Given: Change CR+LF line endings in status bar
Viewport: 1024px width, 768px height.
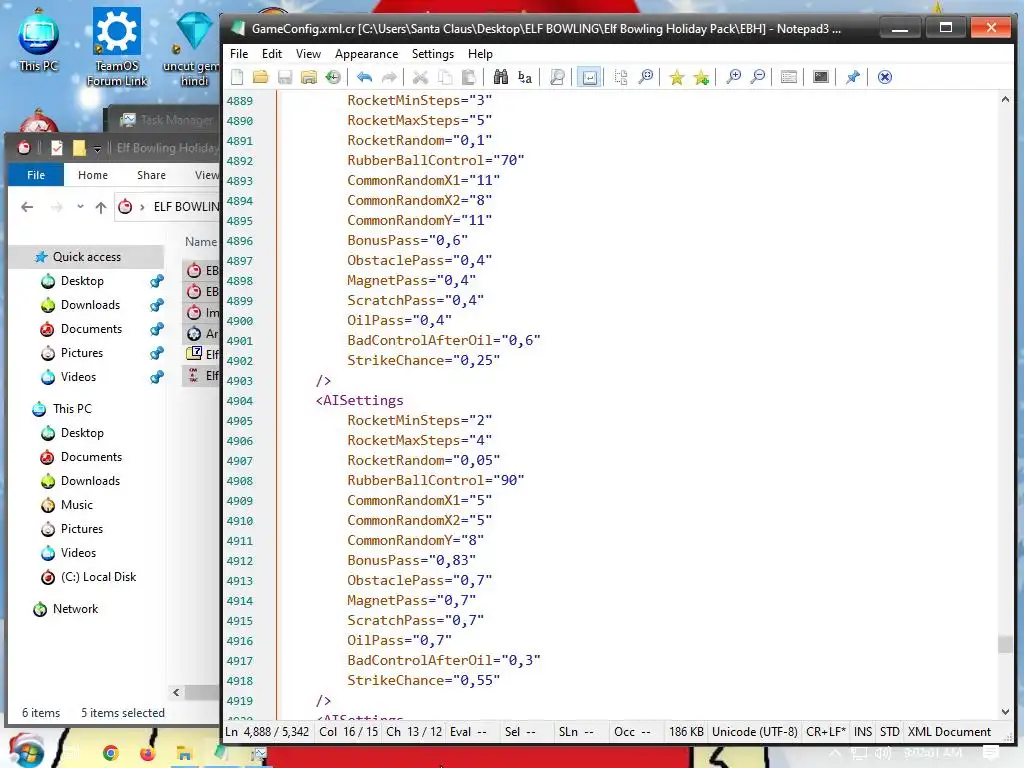Looking at the screenshot, I should tap(826, 732).
